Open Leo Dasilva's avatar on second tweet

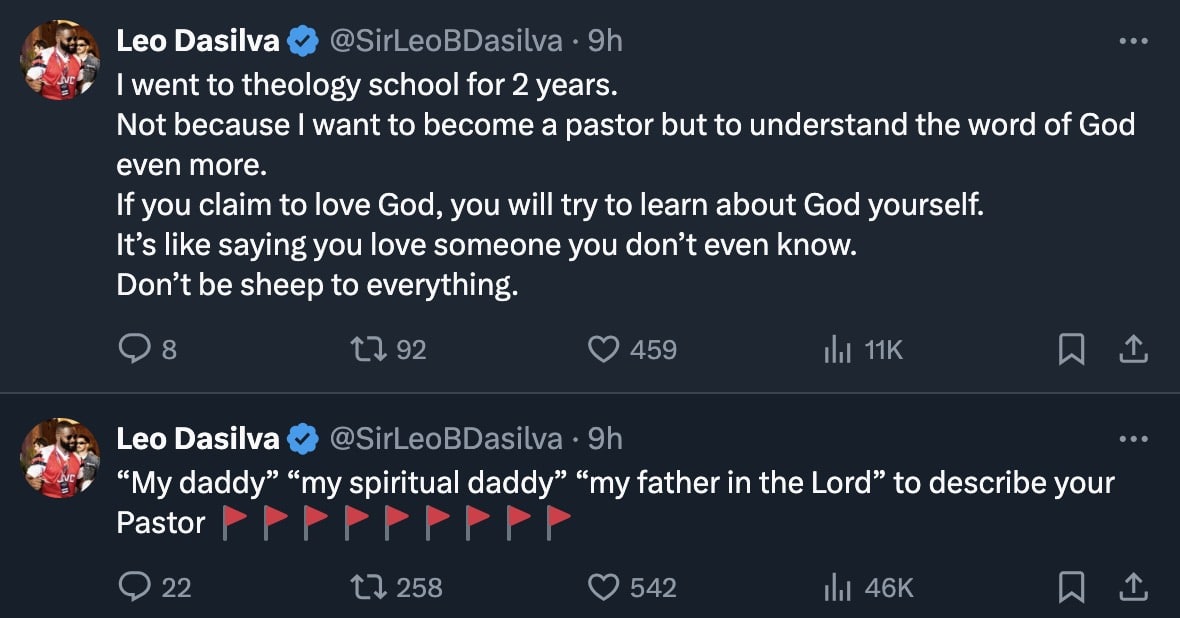[x=60, y=458]
